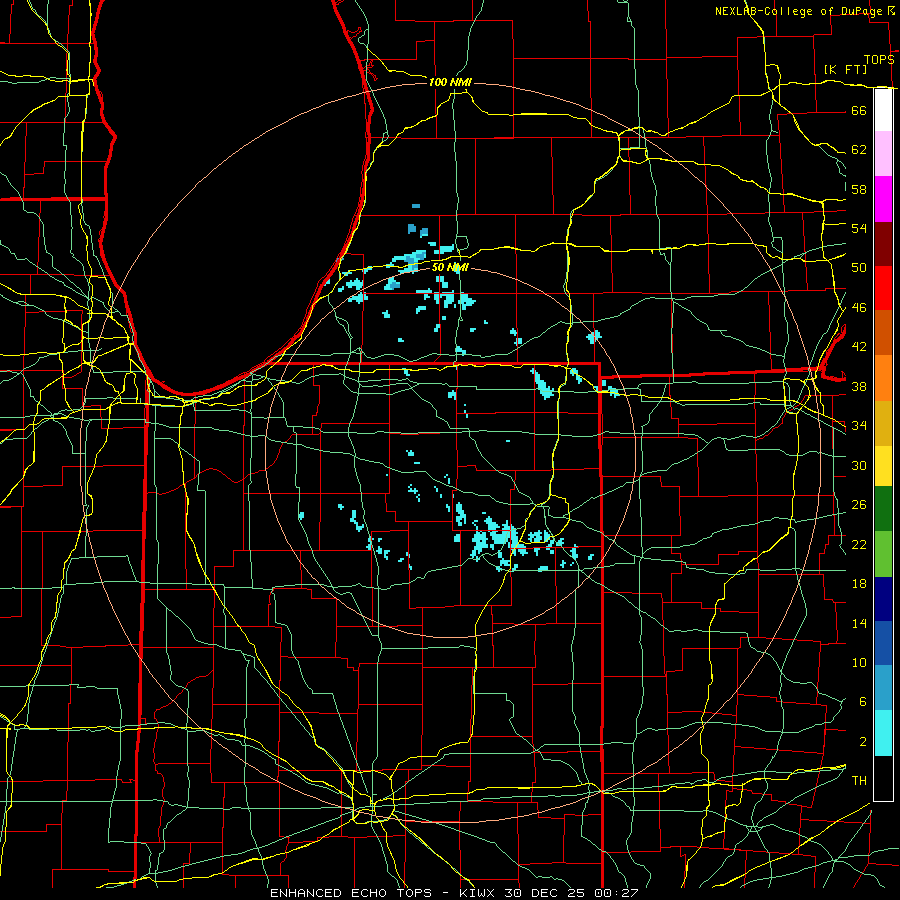Click the magenta legend swatch
The image size is (900, 900).
point(883,199)
